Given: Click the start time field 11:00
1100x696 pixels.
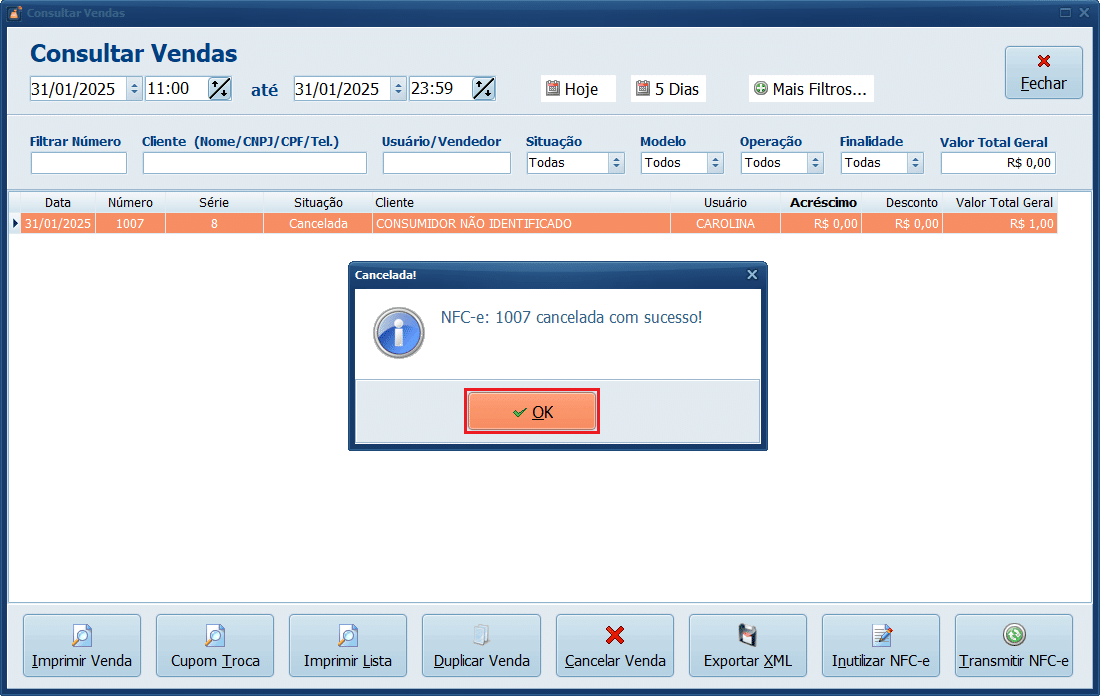Looking at the screenshot, I should tap(176, 88).
